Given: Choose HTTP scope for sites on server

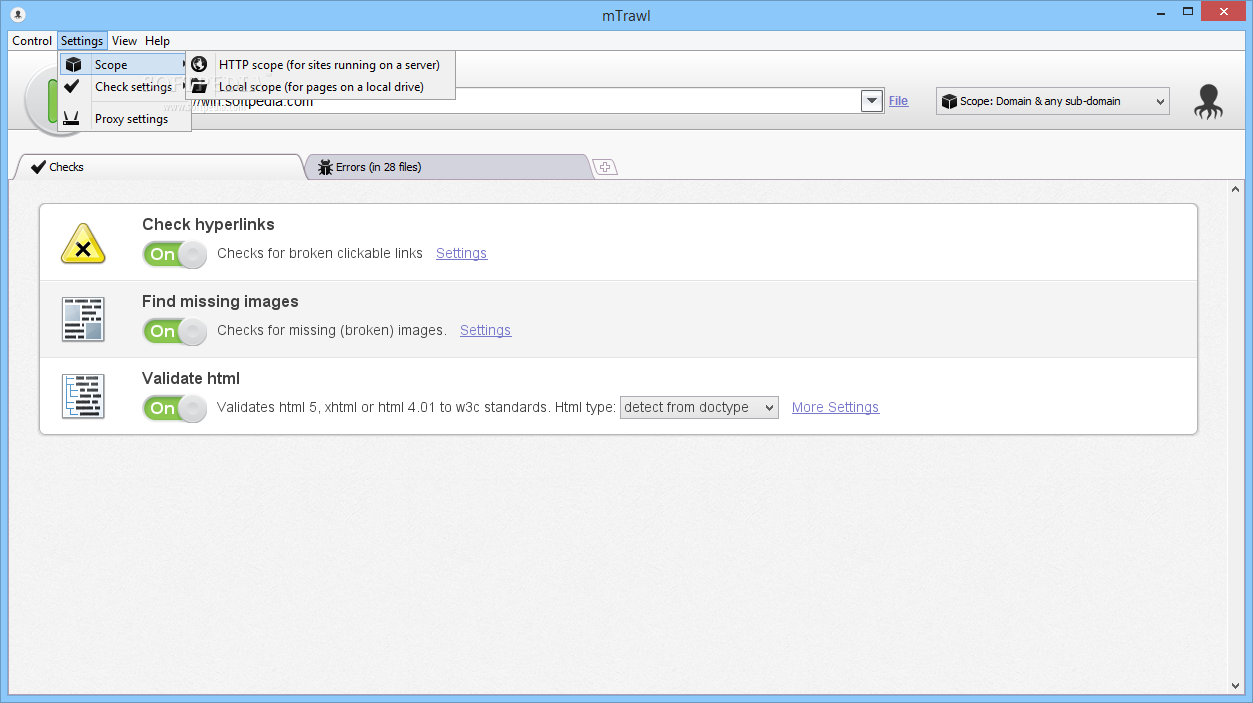Looking at the screenshot, I should pos(320,64).
